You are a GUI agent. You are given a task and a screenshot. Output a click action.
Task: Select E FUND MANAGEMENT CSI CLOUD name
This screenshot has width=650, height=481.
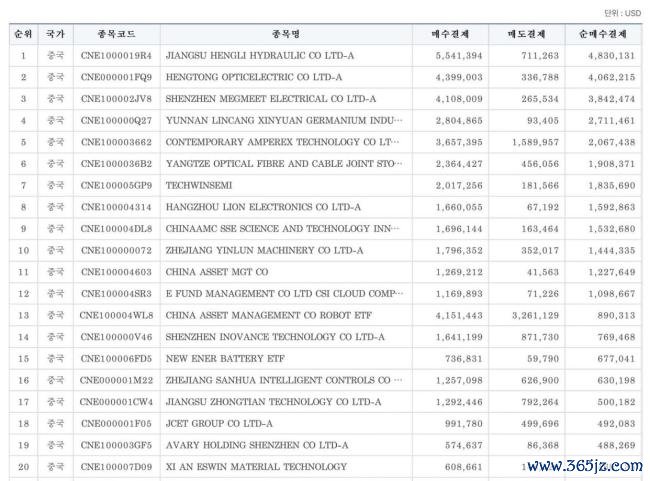(x=284, y=294)
